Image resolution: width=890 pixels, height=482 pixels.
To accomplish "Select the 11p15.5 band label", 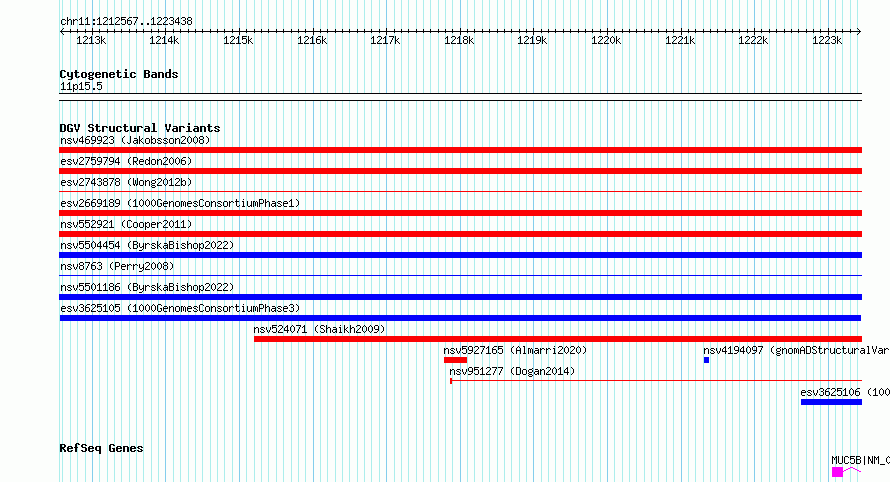I will [81, 86].
